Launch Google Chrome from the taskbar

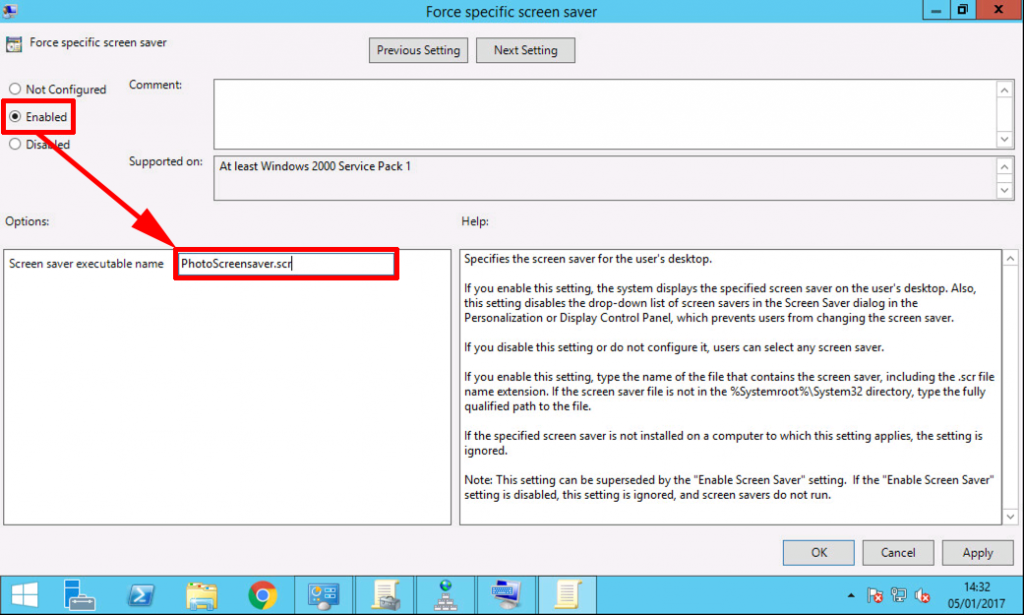262,597
